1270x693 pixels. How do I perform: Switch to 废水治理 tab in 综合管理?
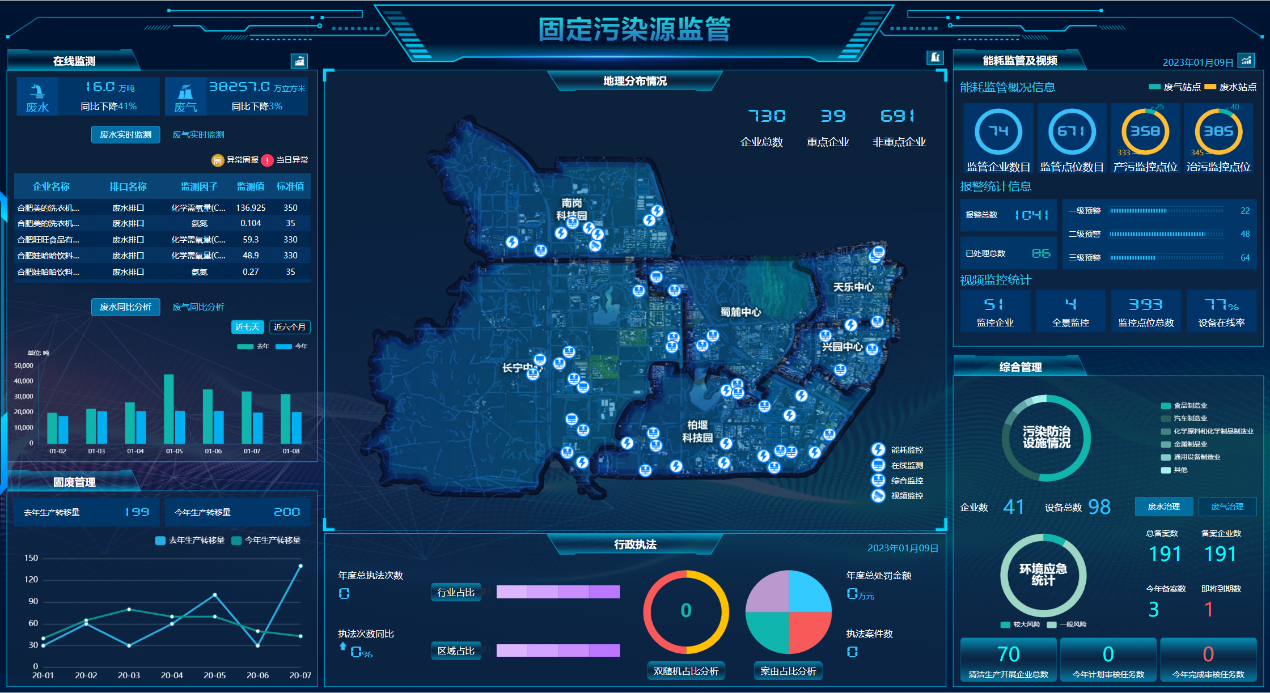coord(1163,507)
